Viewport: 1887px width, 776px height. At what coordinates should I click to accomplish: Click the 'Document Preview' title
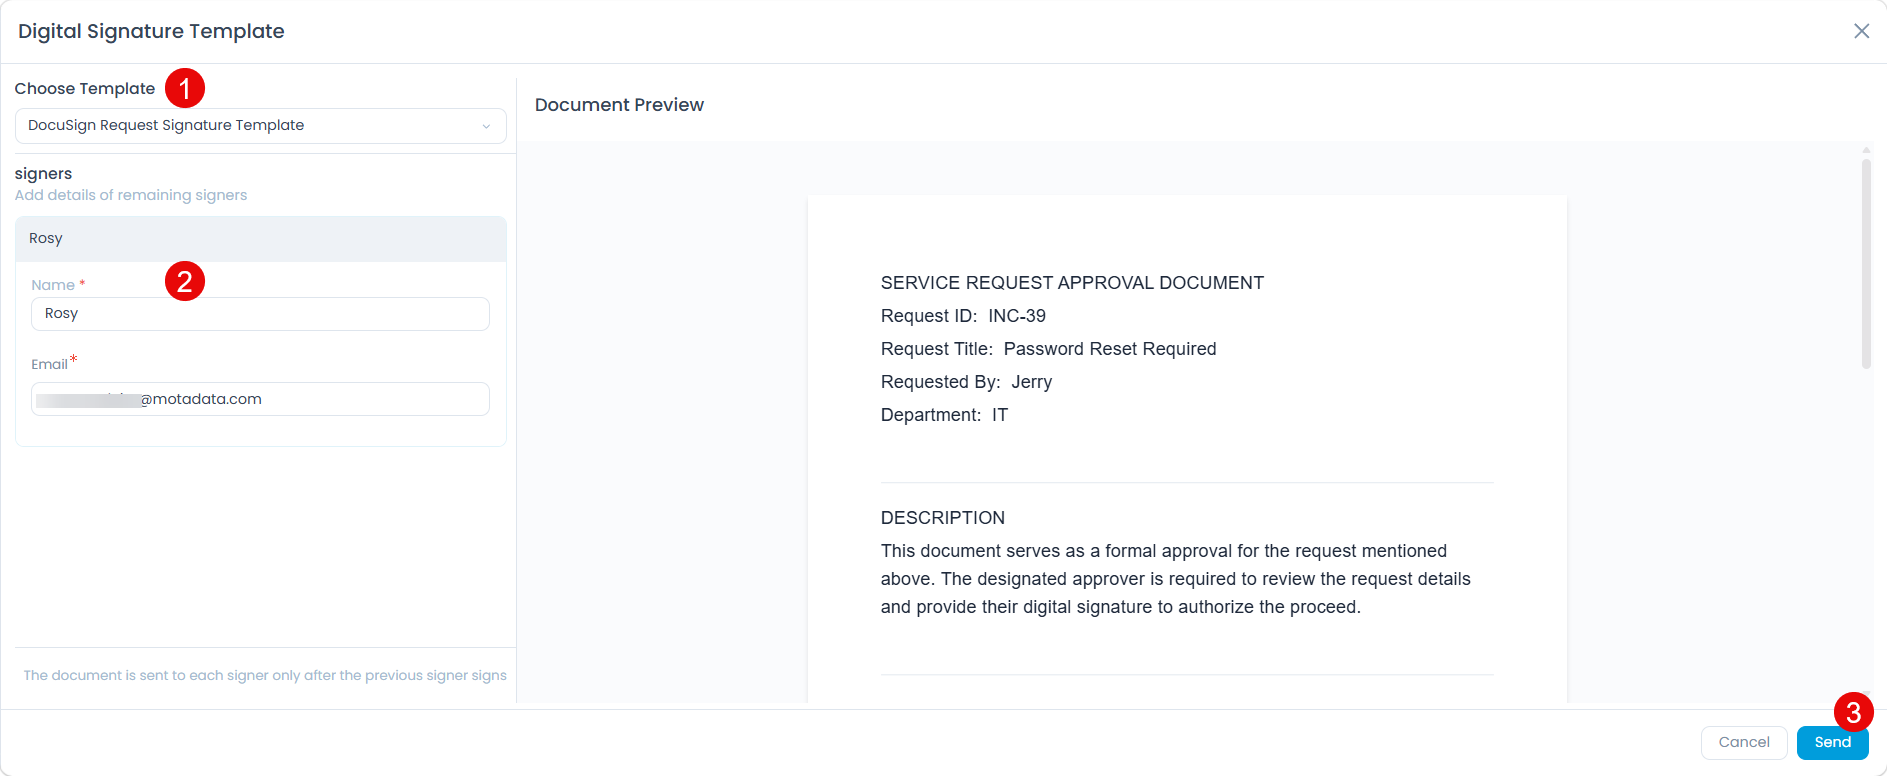[619, 105]
